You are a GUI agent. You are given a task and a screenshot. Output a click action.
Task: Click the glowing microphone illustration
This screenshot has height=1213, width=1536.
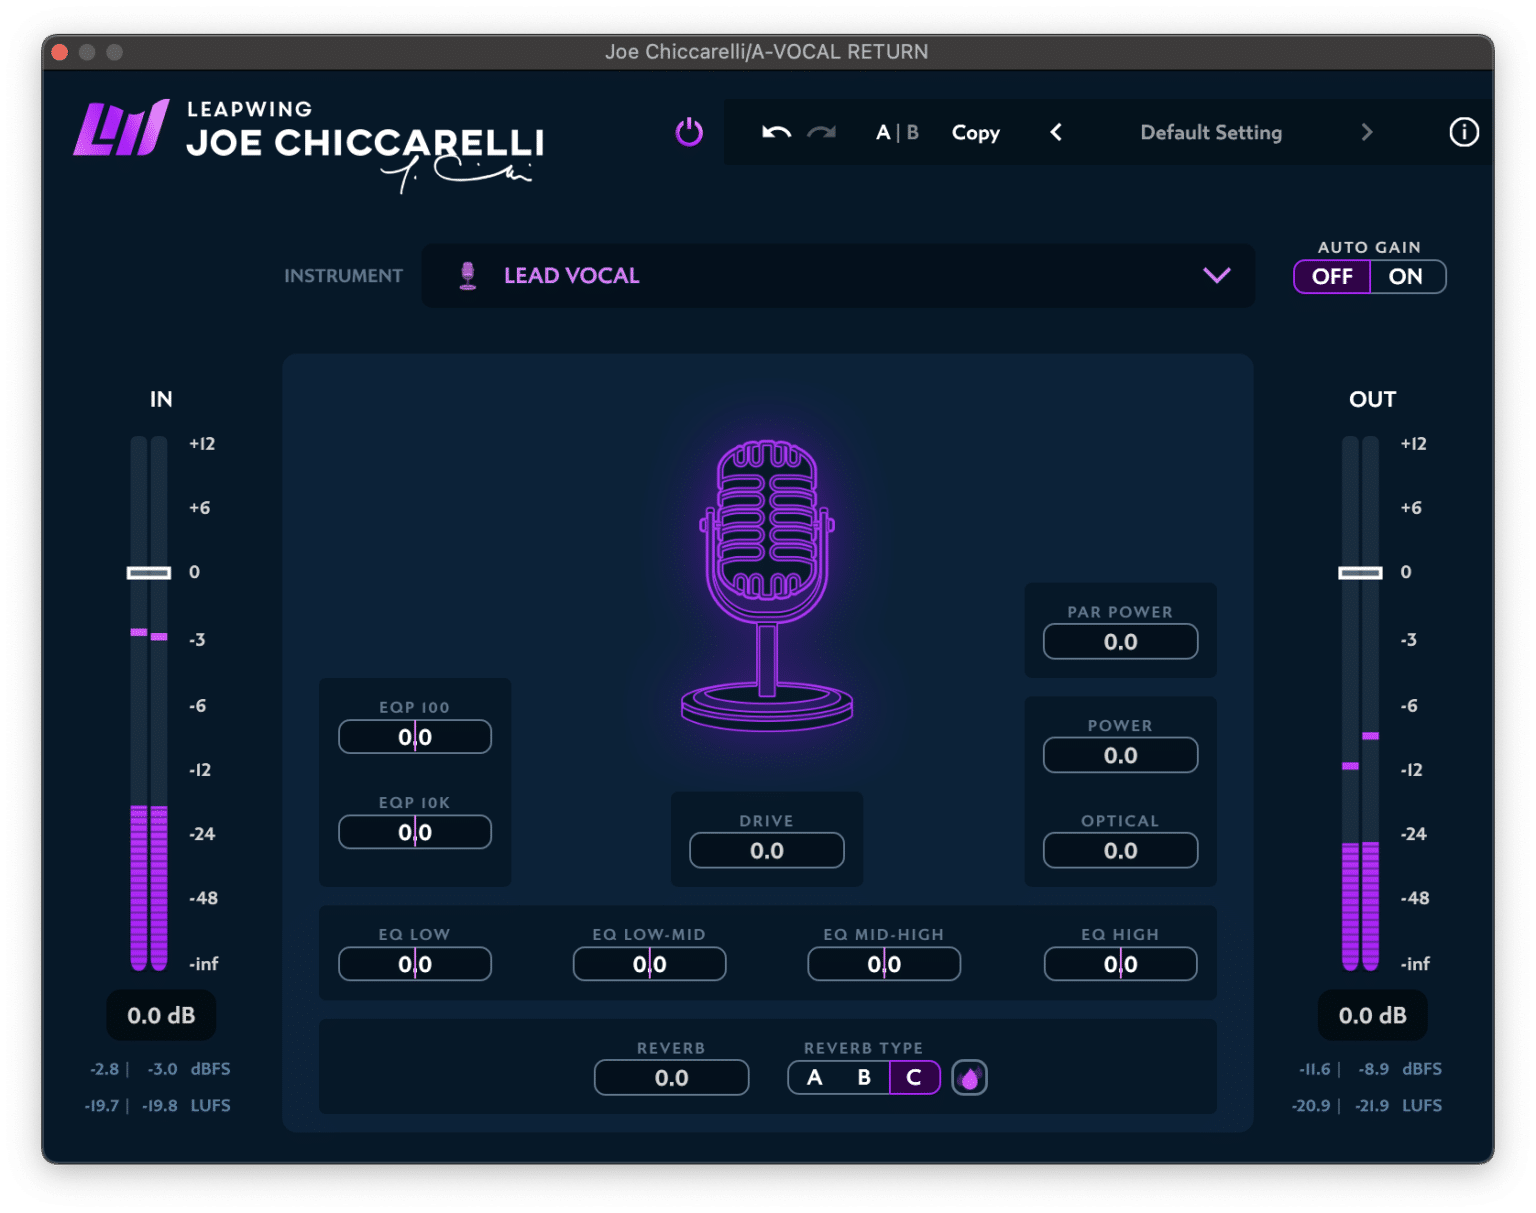click(x=767, y=580)
